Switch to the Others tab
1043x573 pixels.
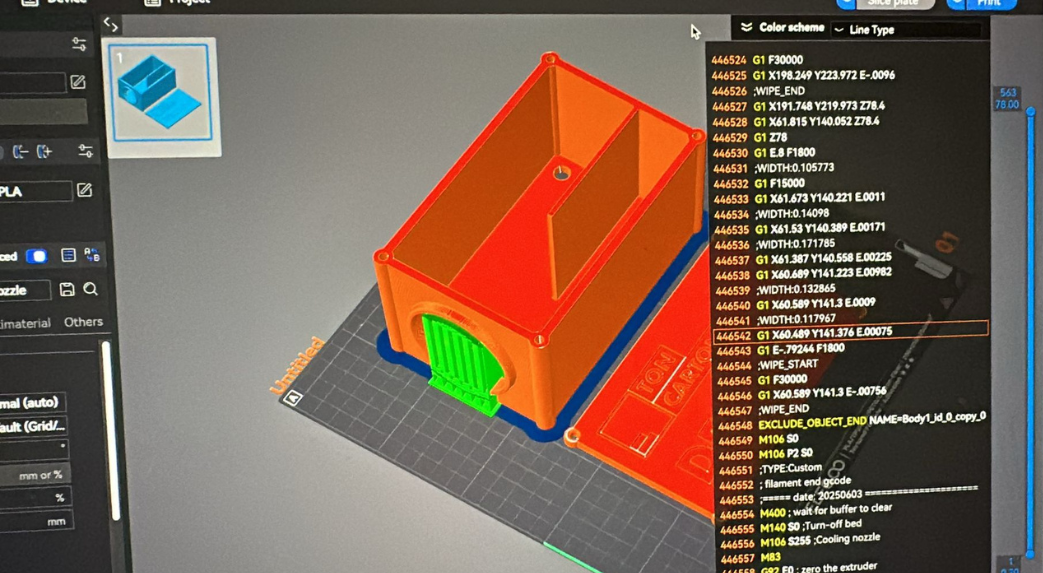[83, 322]
